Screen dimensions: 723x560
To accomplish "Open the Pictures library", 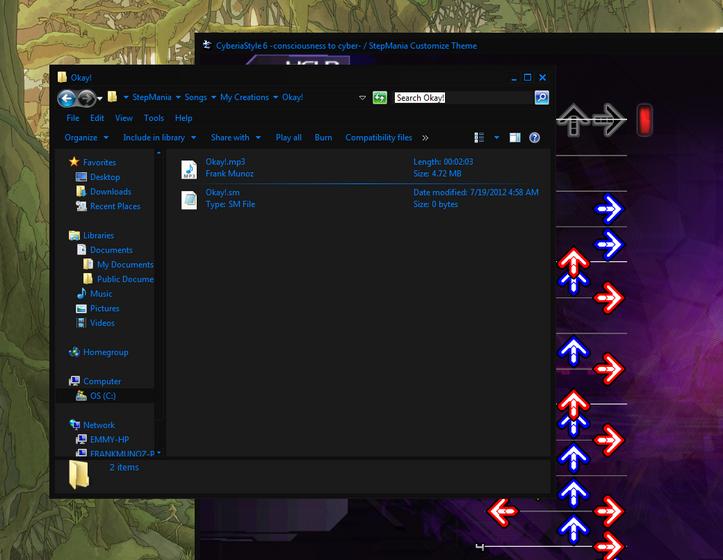I will click(105, 308).
